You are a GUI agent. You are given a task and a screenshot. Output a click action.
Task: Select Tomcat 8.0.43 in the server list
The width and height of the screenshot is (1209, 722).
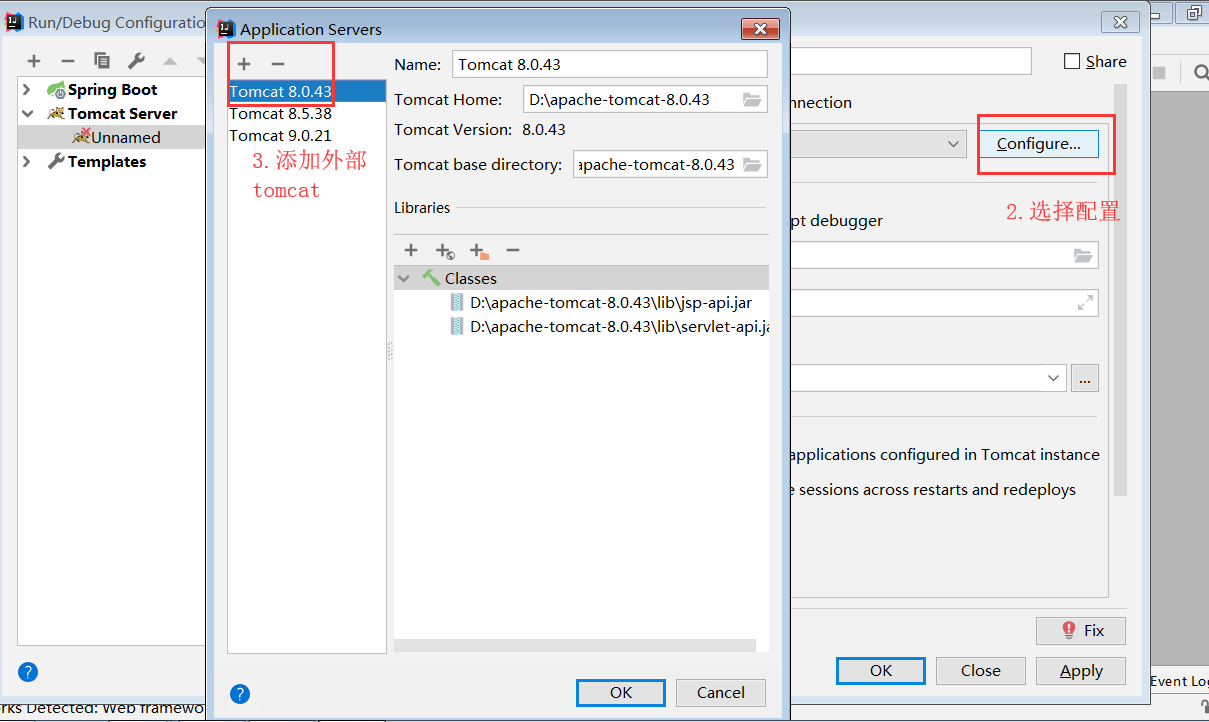click(x=307, y=91)
